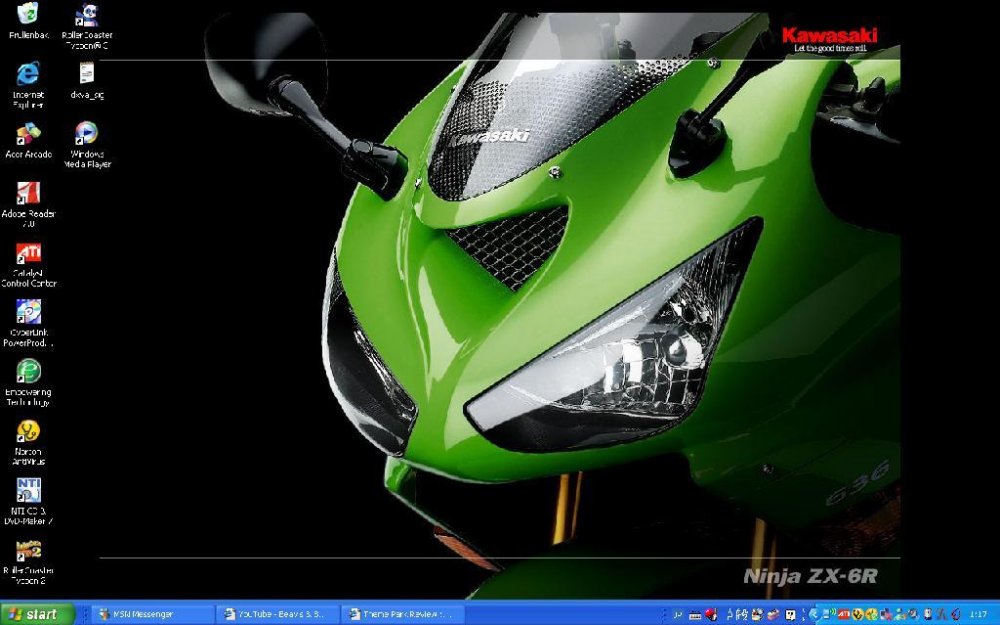This screenshot has width=1000, height=625.
Task: Select the dxva_sig file icon
Action: click(87, 74)
